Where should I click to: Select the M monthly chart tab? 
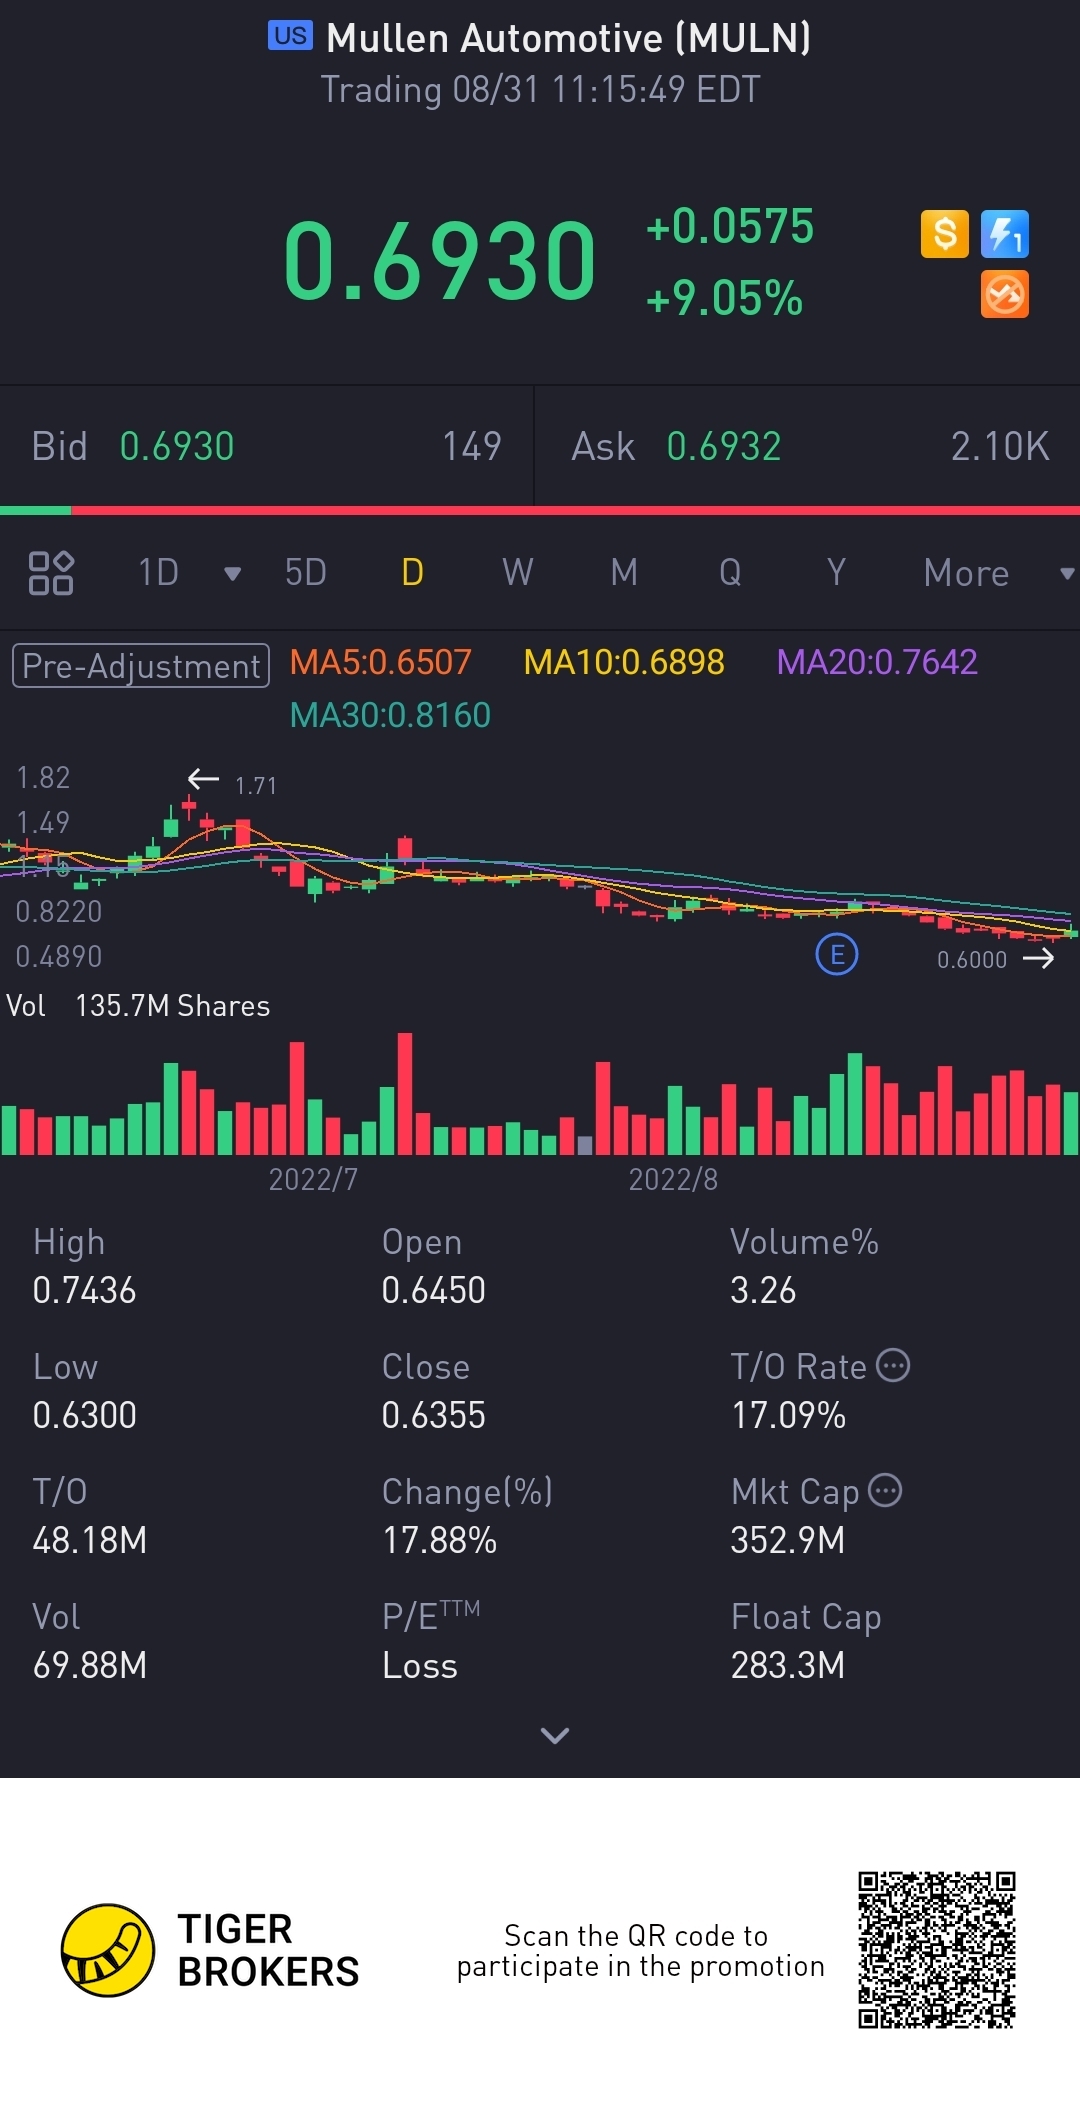tap(624, 573)
